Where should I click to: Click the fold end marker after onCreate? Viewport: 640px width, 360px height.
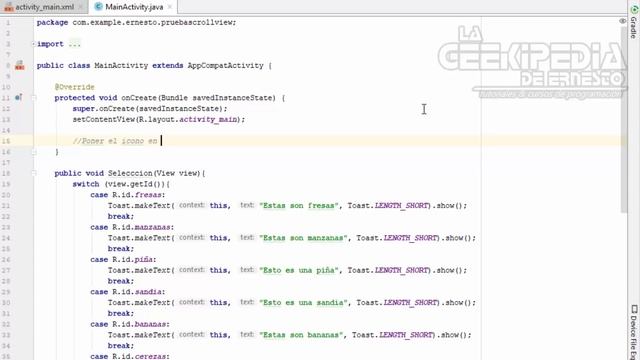[34, 152]
